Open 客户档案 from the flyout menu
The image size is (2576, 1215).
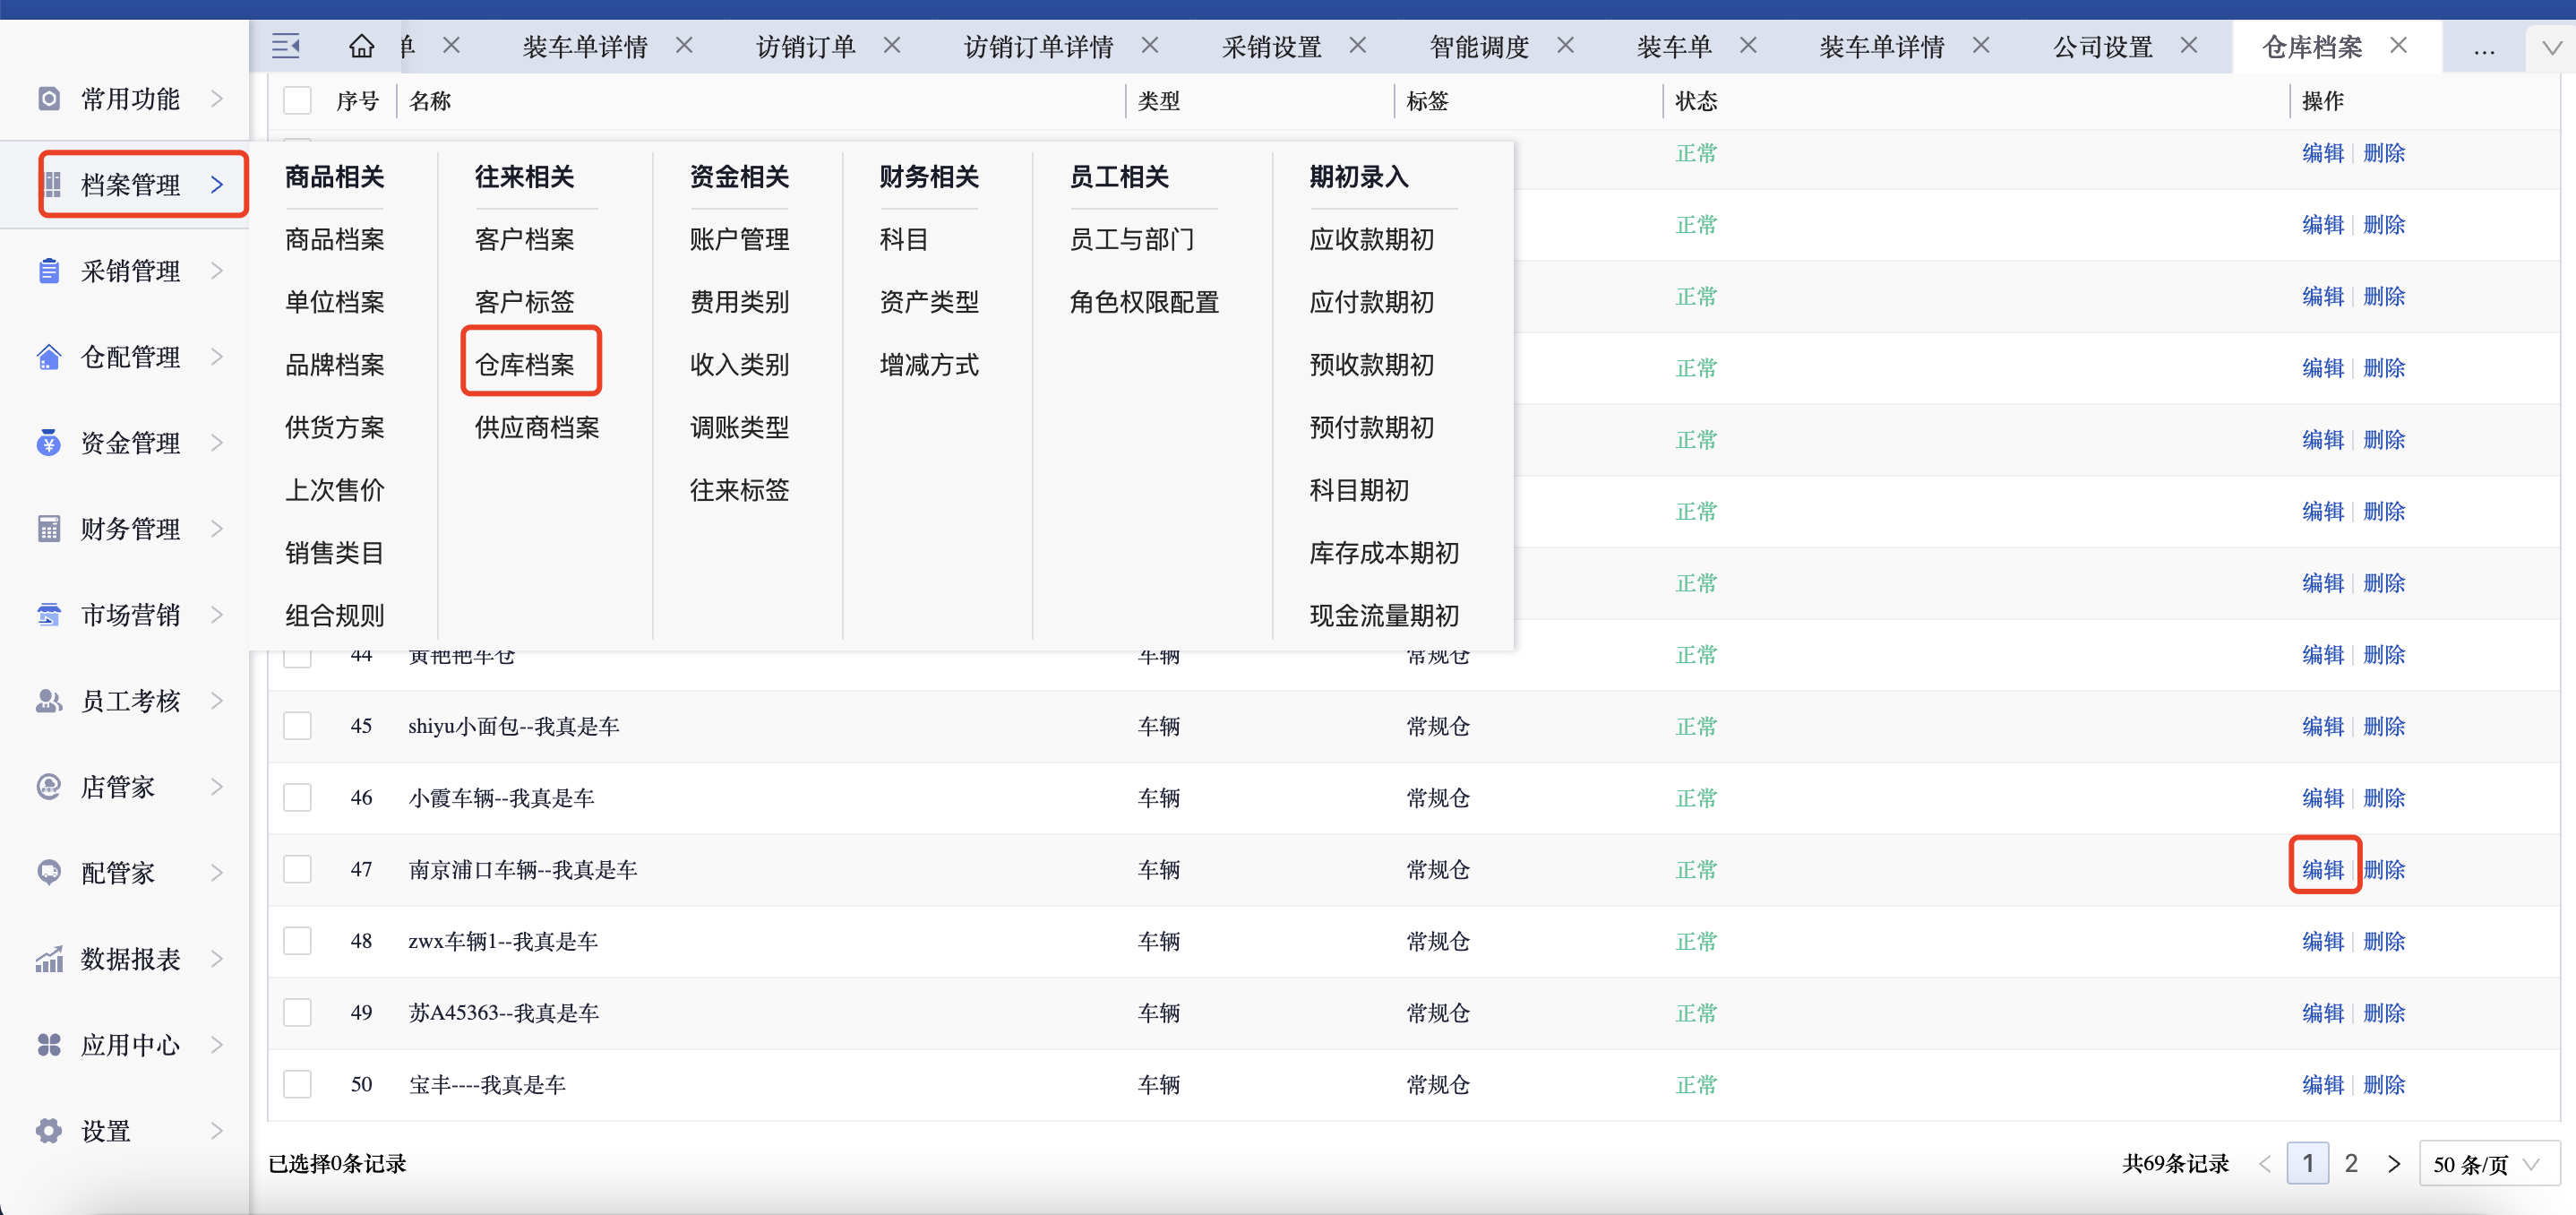[x=524, y=239]
